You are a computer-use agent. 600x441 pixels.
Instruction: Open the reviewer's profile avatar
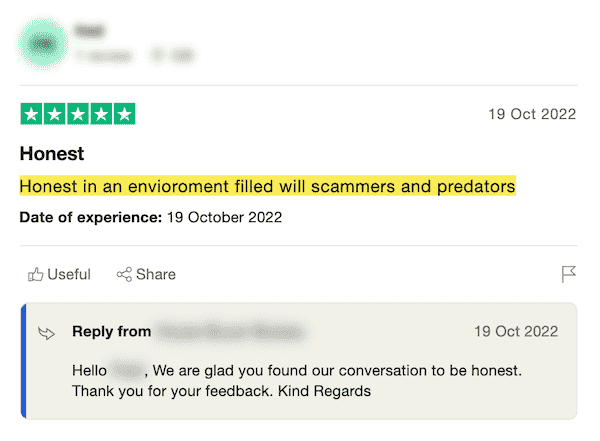click(x=44, y=43)
